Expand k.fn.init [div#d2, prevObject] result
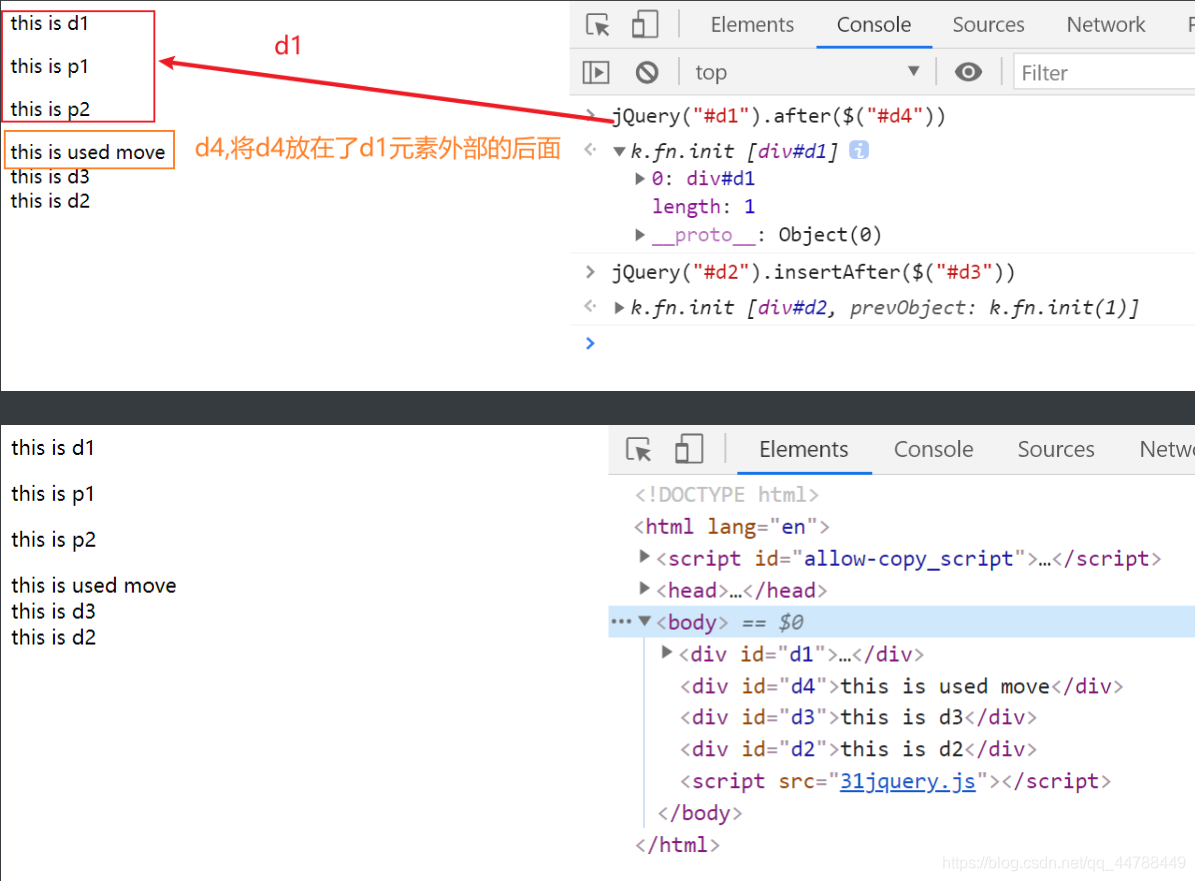The height and width of the screenshot is (881, 1195). pos(619,308)
